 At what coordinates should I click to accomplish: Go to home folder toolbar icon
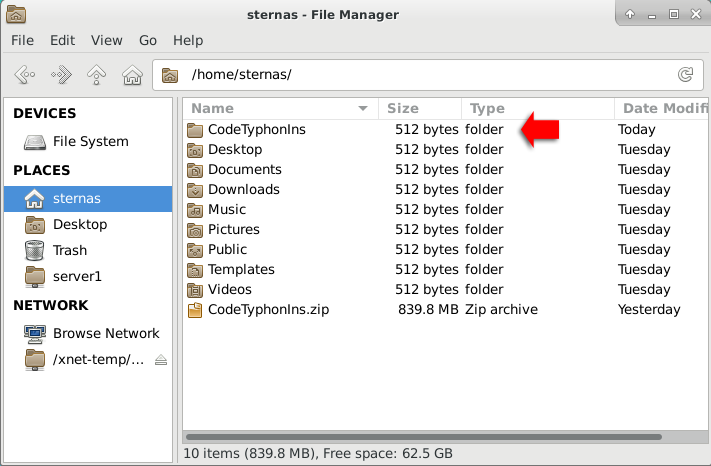tap(132, 74)
